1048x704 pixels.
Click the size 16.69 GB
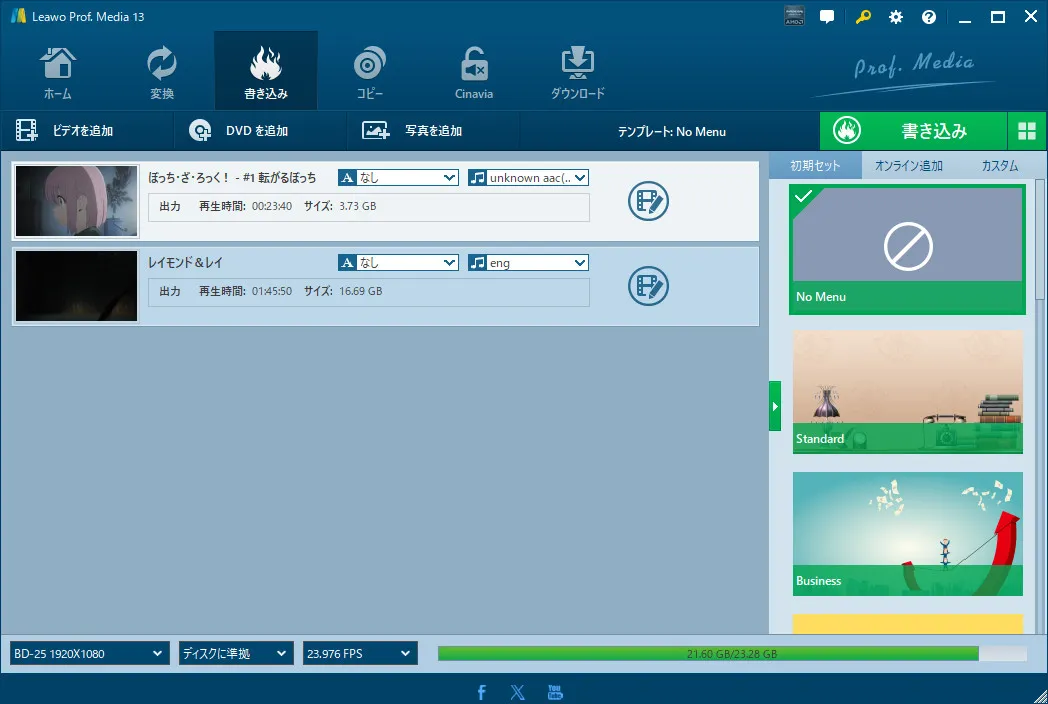point(360,291)
